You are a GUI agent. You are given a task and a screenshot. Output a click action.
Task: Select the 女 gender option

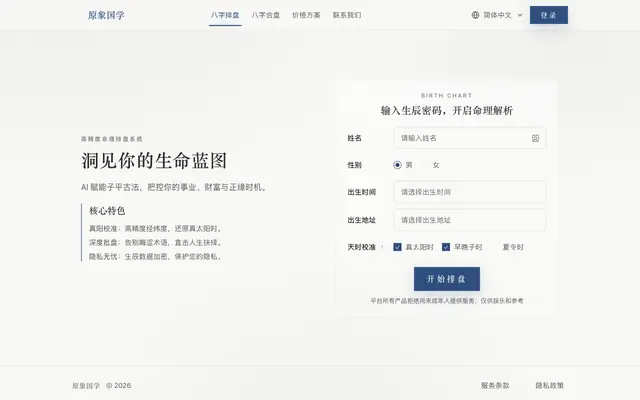[436, 165]
